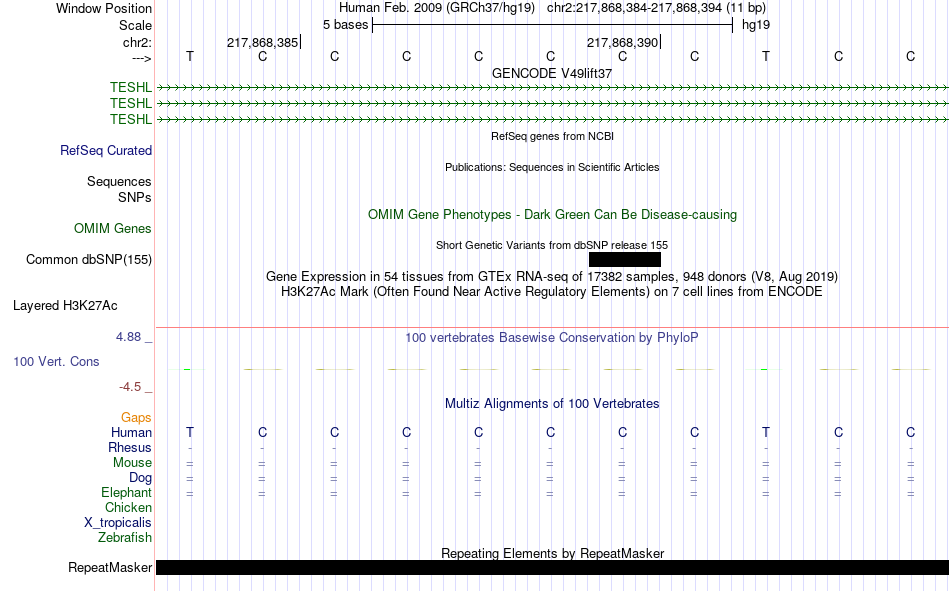Open Publications: Sequences in Scientific Articles title

[x=552, y=167]
